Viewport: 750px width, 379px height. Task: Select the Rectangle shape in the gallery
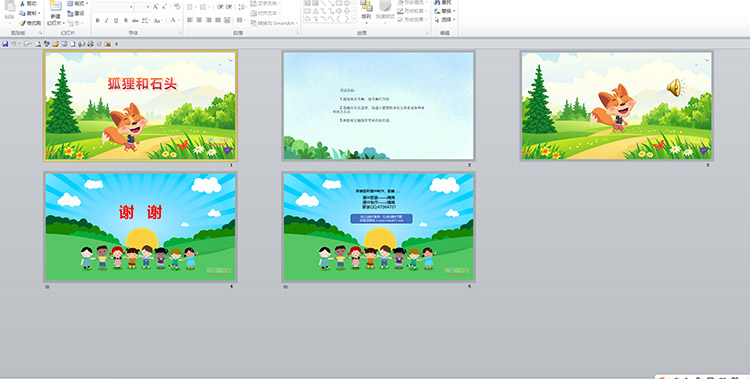point(339,3)
